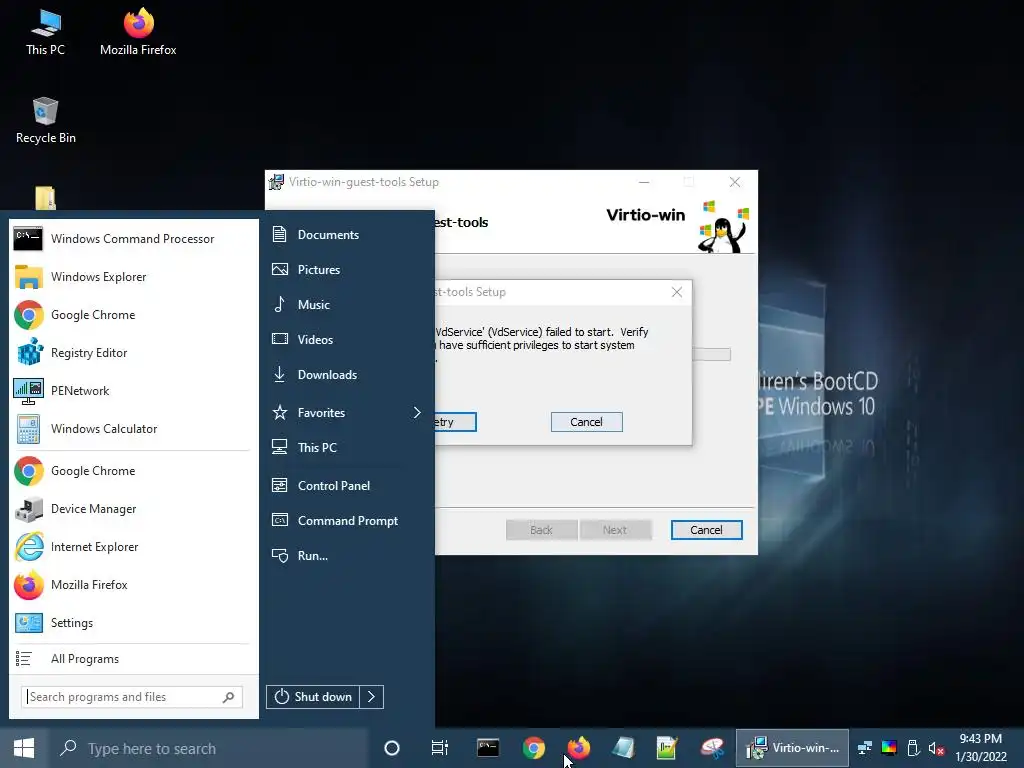Show All Programs list
The image size is (1024, 768).
[x=133, y=659]
